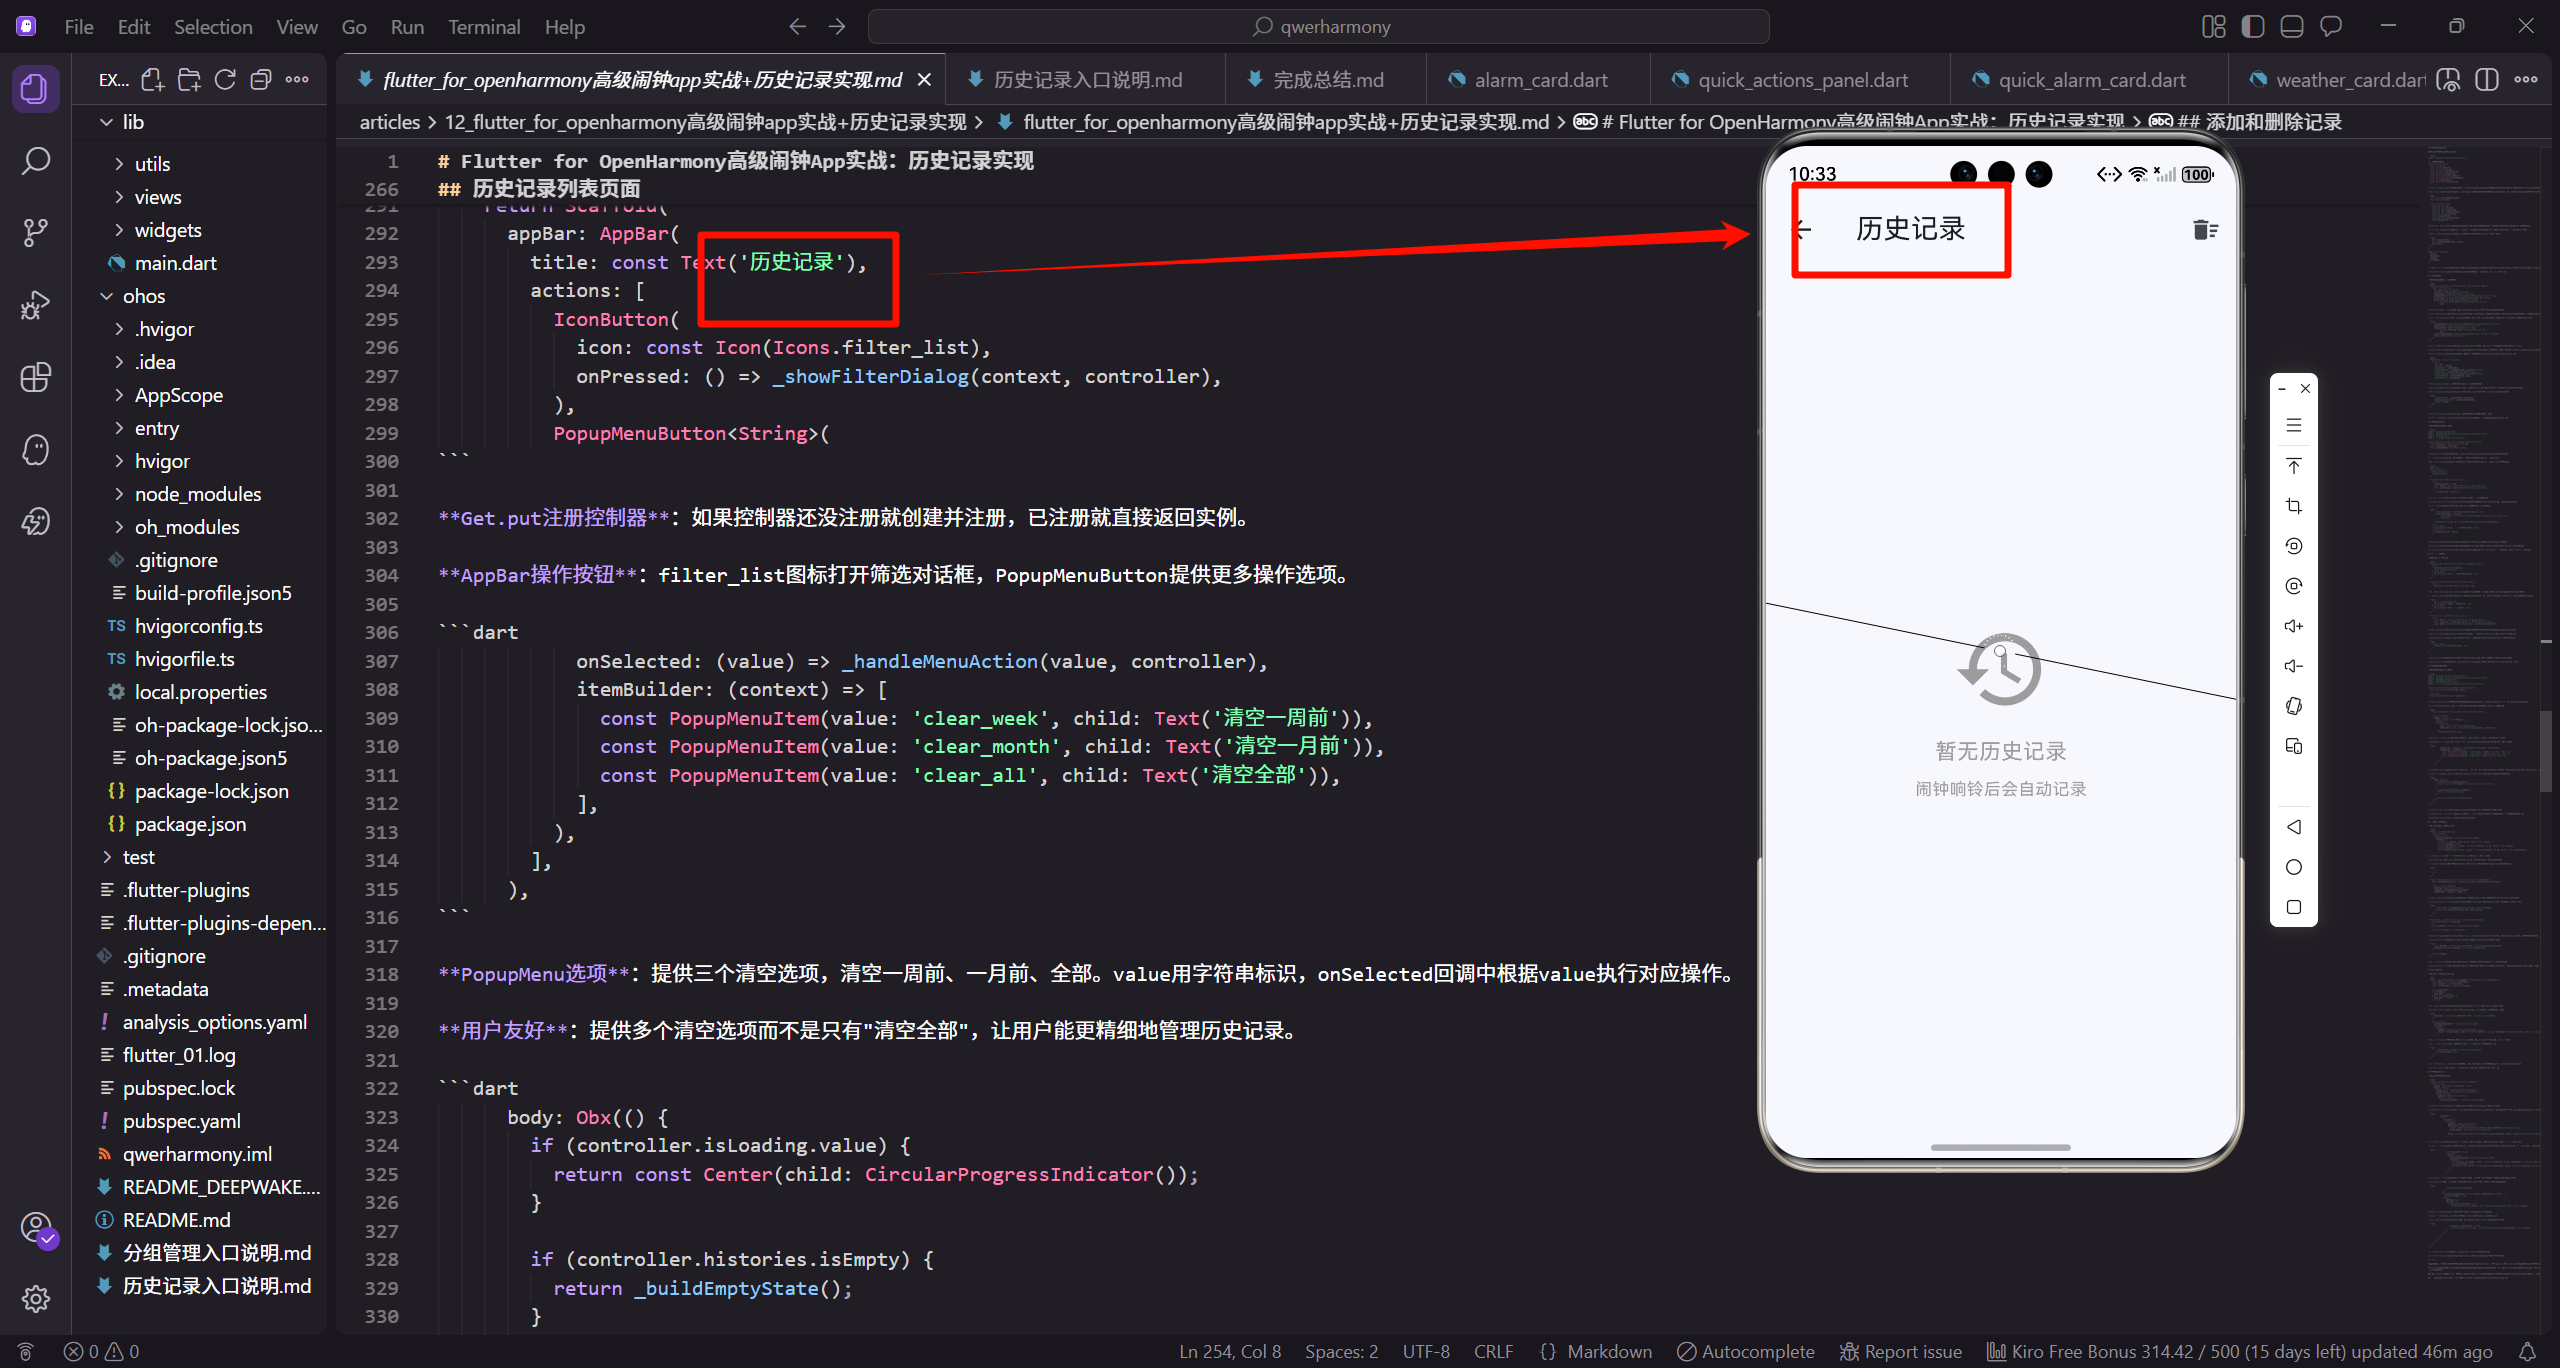Change the Markdown language mode
This screenshot has width=2560, height=1368.
coord(1609,1352)
